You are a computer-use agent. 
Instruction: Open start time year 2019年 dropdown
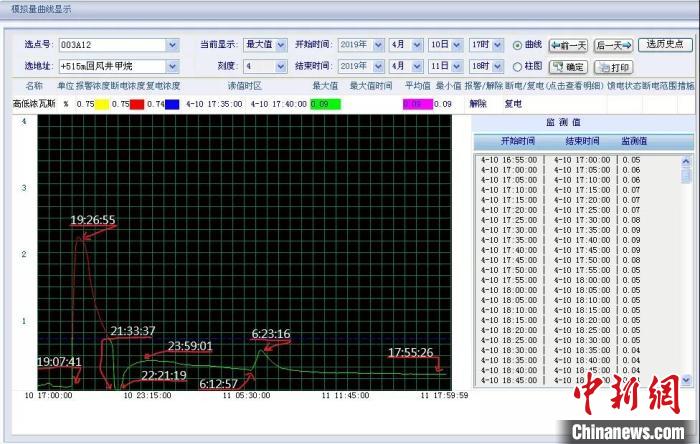tap(378, 45)
